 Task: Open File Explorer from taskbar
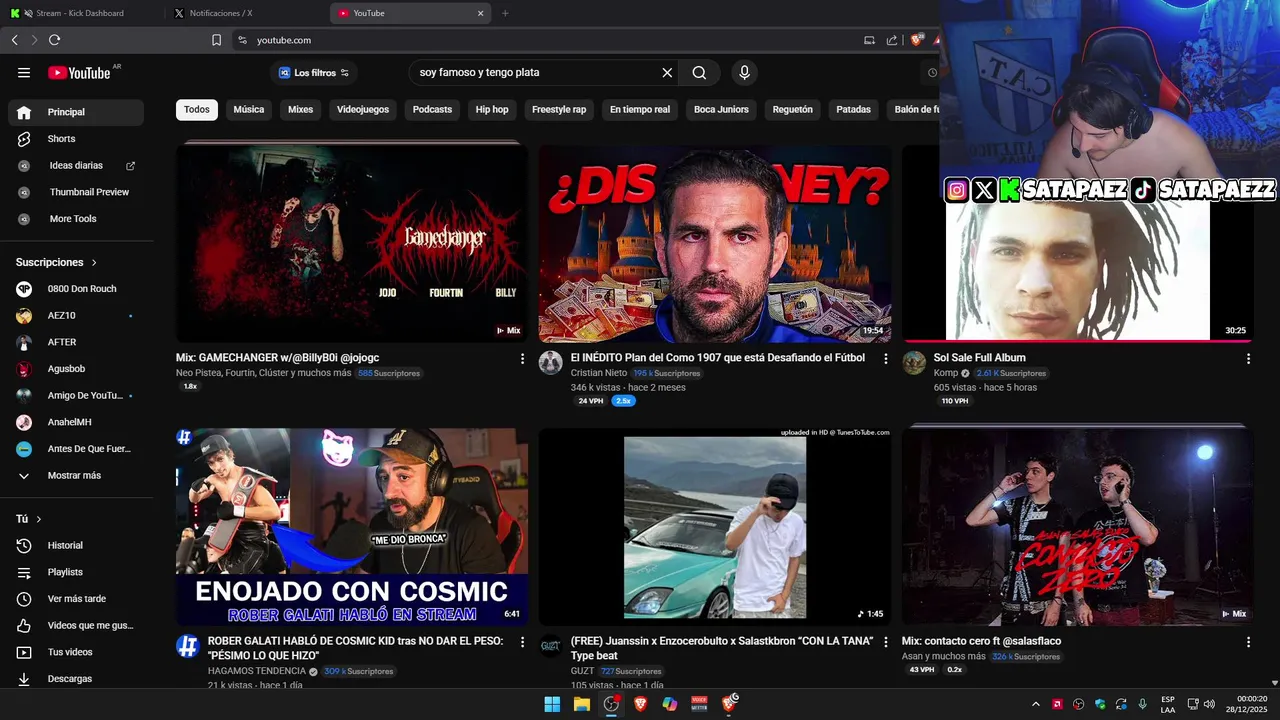click(x=581, y=704)
